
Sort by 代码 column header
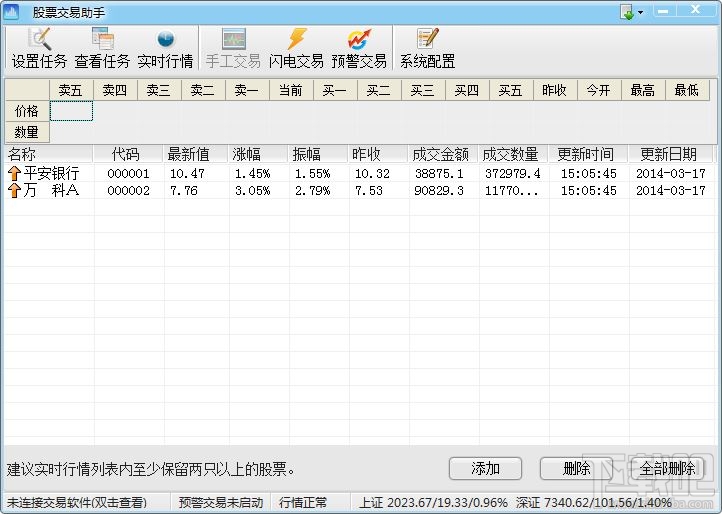coord(128,154)
